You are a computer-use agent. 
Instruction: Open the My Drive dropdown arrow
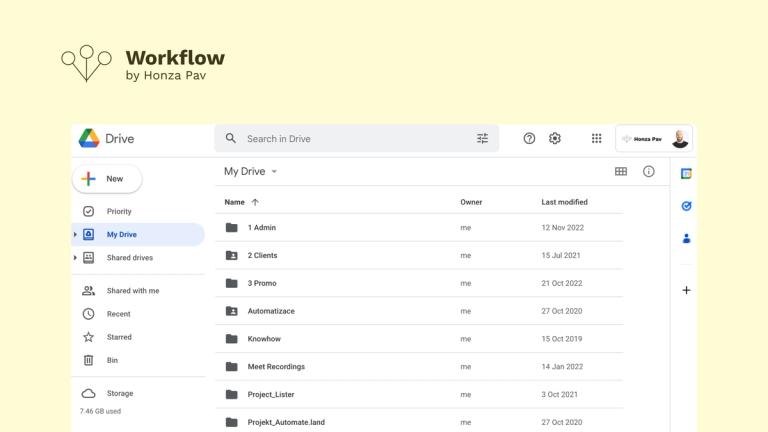pyautogui.click(x=274, y=171)
